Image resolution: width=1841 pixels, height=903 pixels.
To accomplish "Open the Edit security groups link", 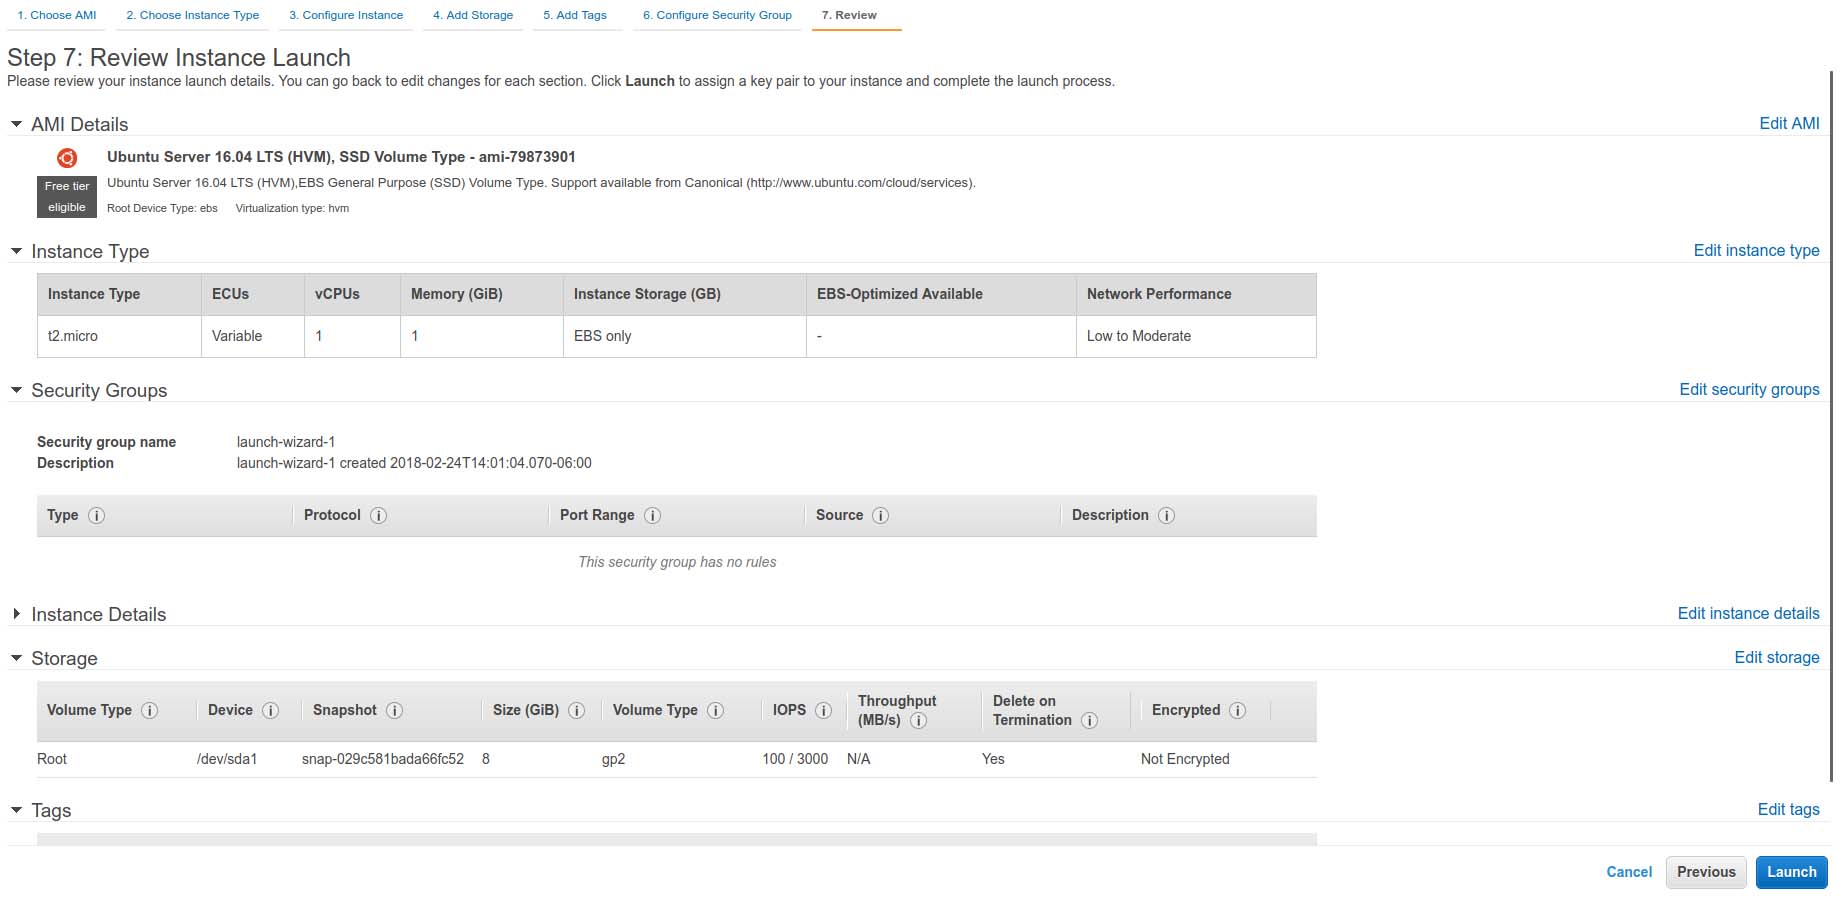I will (x=1749, y=390).
